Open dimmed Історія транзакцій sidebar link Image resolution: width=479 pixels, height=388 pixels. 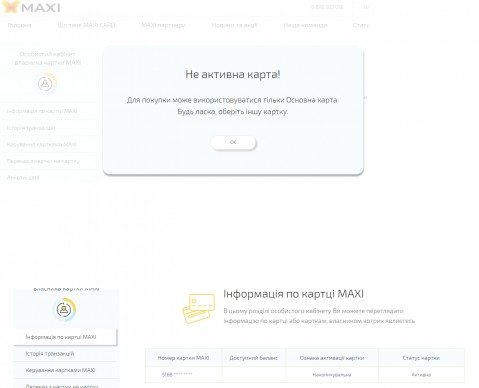tap(31, 128)
